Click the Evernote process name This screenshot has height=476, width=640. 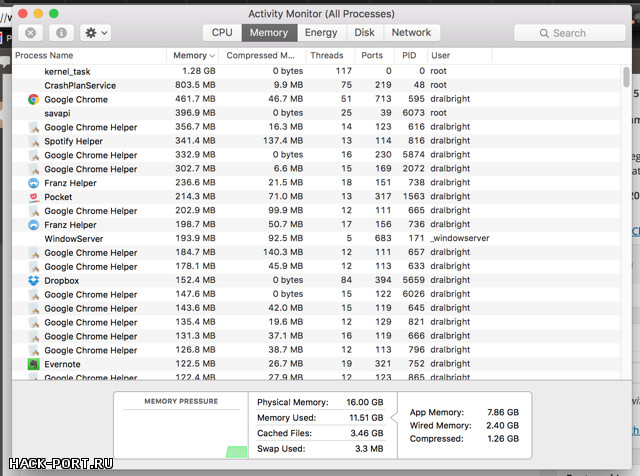(62, 364)
